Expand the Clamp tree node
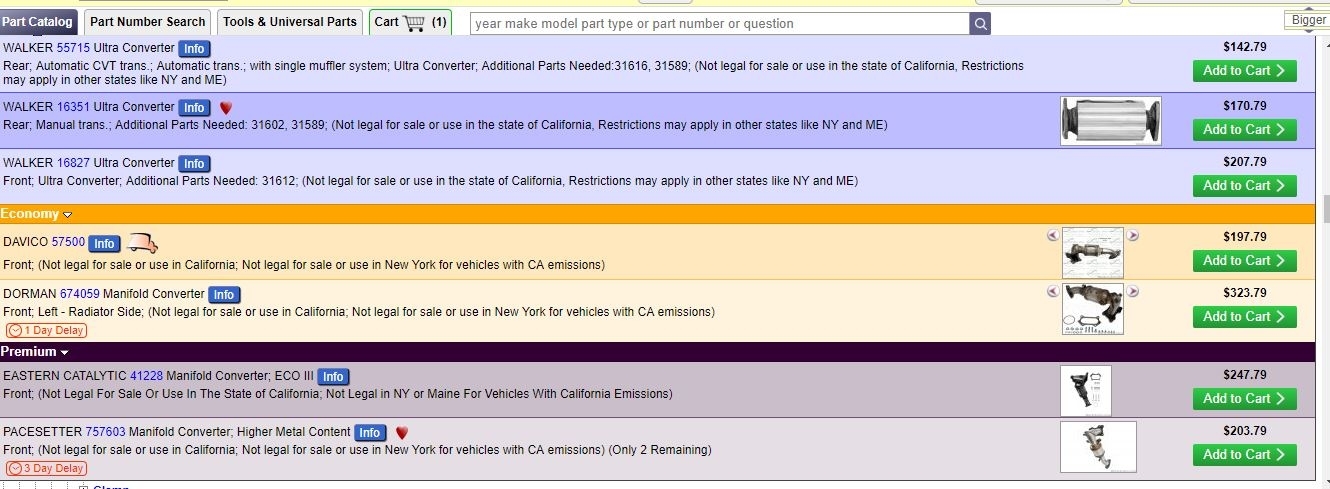Viewport: 1330px width, 489px height. (84, 486)
